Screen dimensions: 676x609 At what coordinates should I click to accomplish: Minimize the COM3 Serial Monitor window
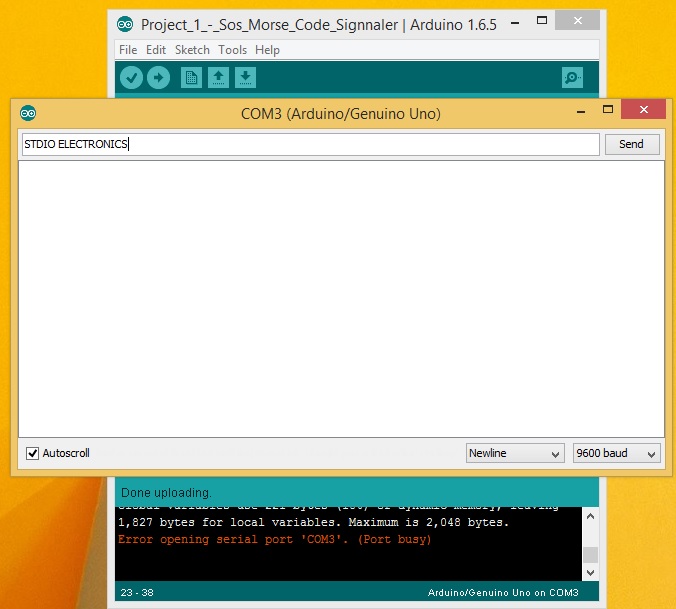(x=581, y=111)
